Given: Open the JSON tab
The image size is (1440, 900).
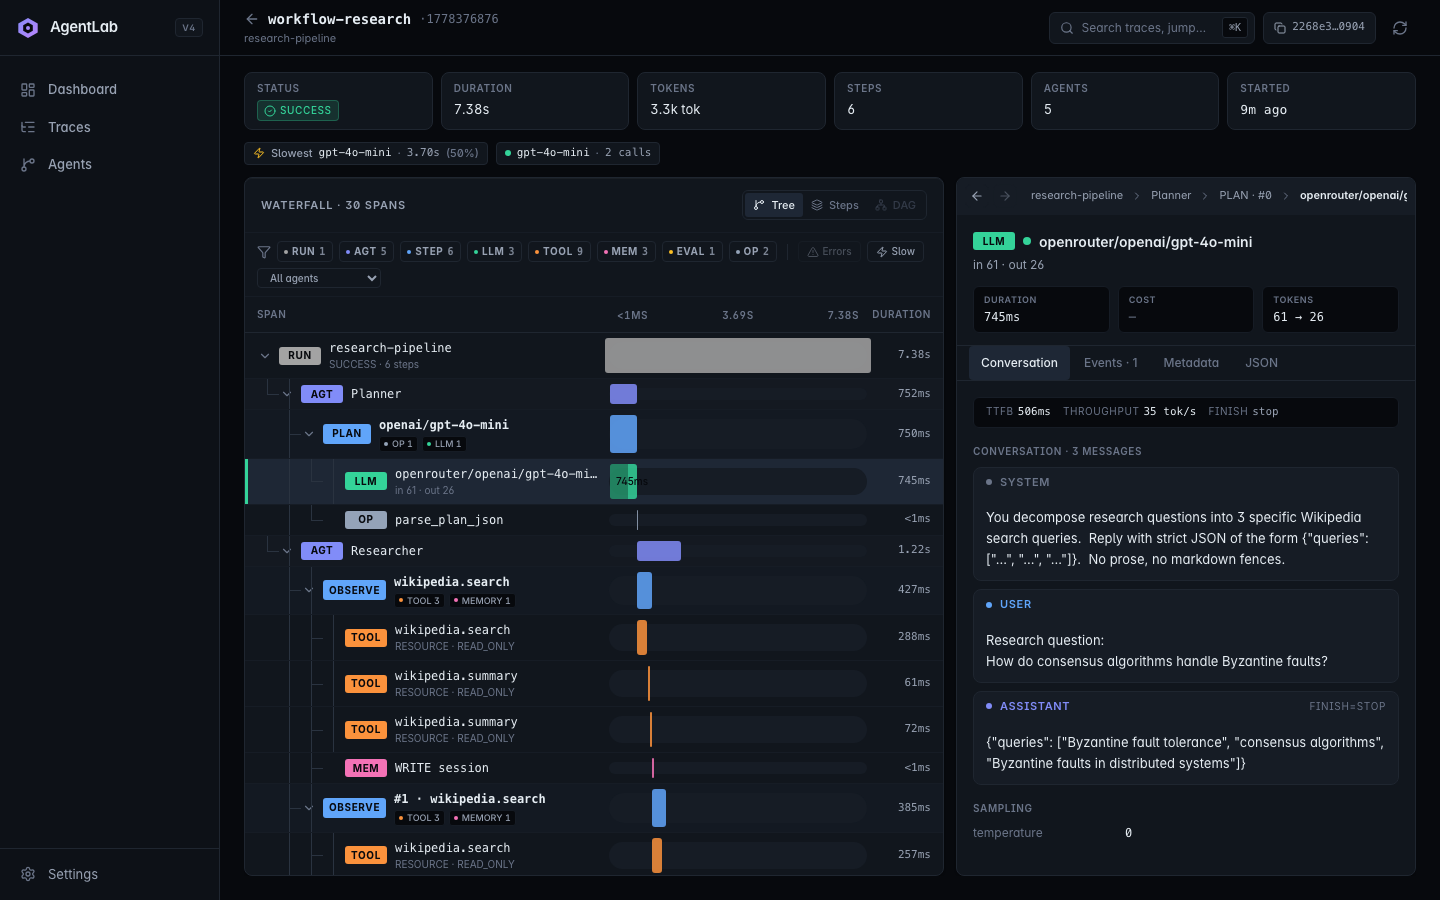Looking at the screenshot, I should [x=1261, y=363].
